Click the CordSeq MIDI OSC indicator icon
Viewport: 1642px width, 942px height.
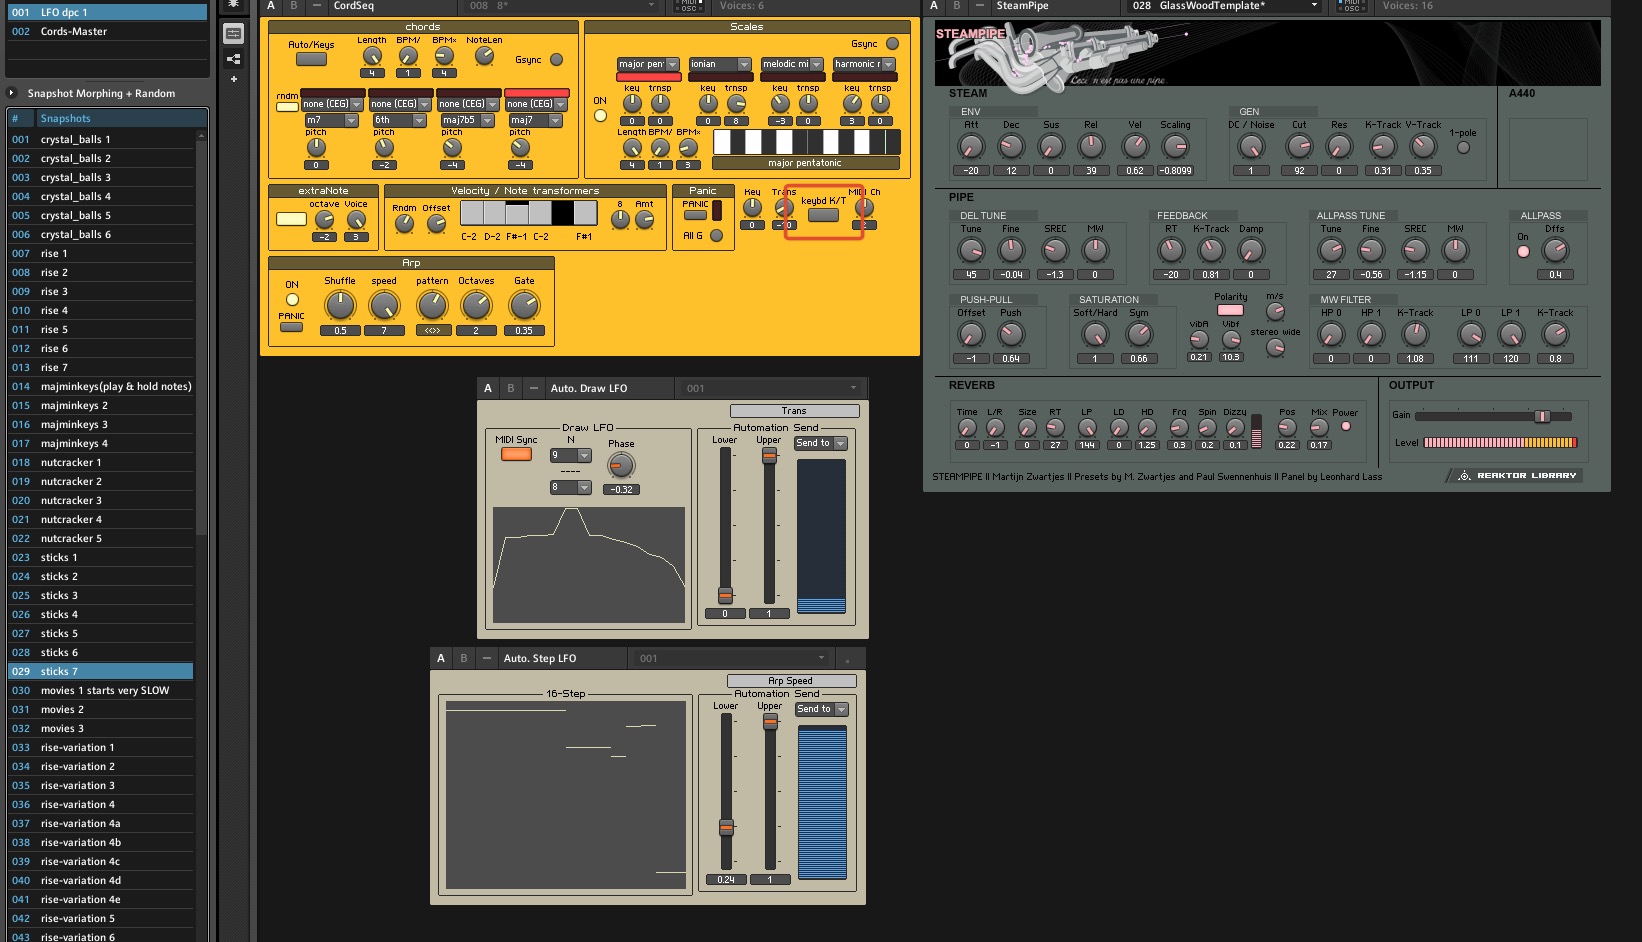[x=688, y=6]
